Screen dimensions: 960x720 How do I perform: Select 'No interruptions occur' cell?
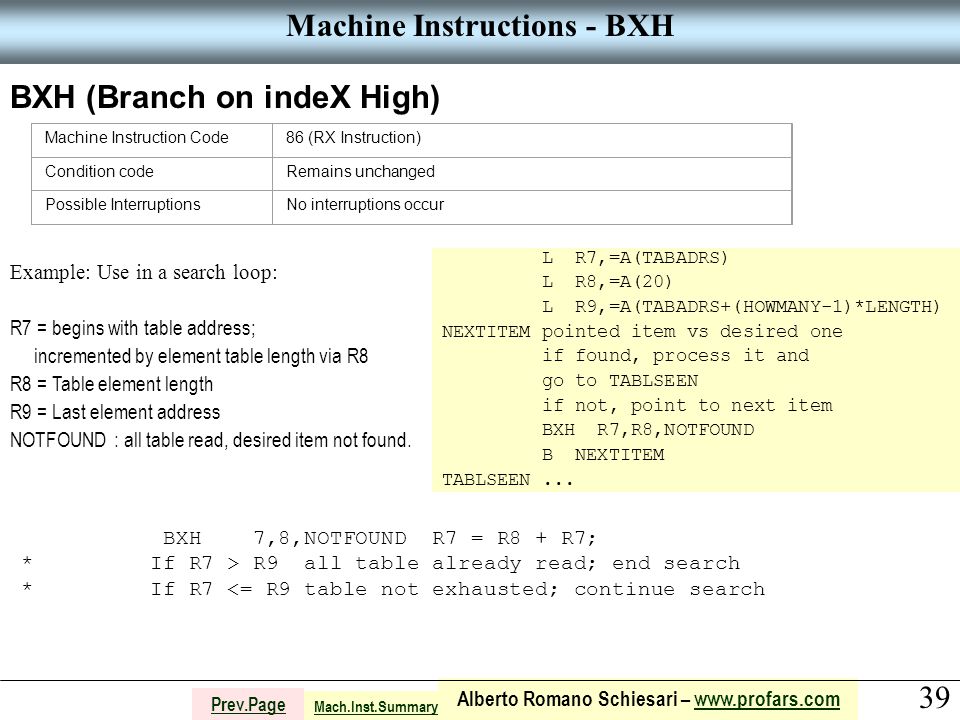(x=532, y=207)
